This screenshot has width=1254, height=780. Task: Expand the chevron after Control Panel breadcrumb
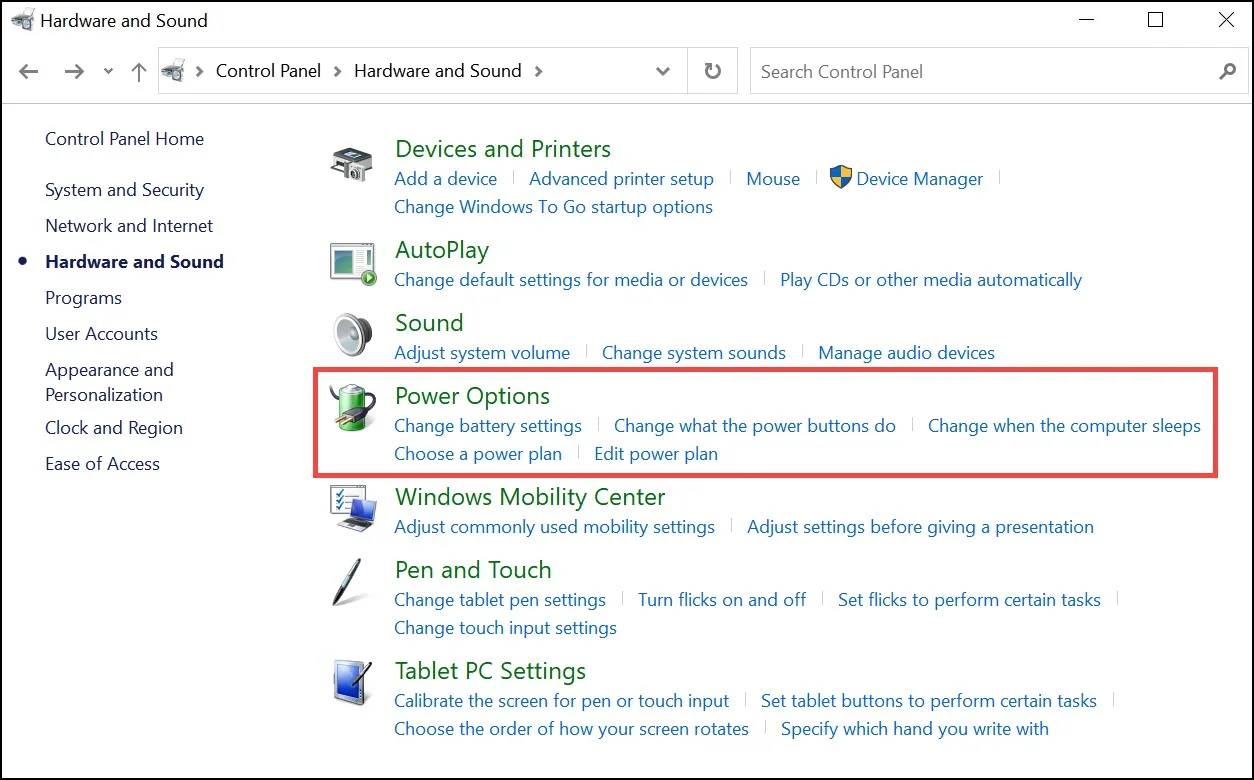337,71
